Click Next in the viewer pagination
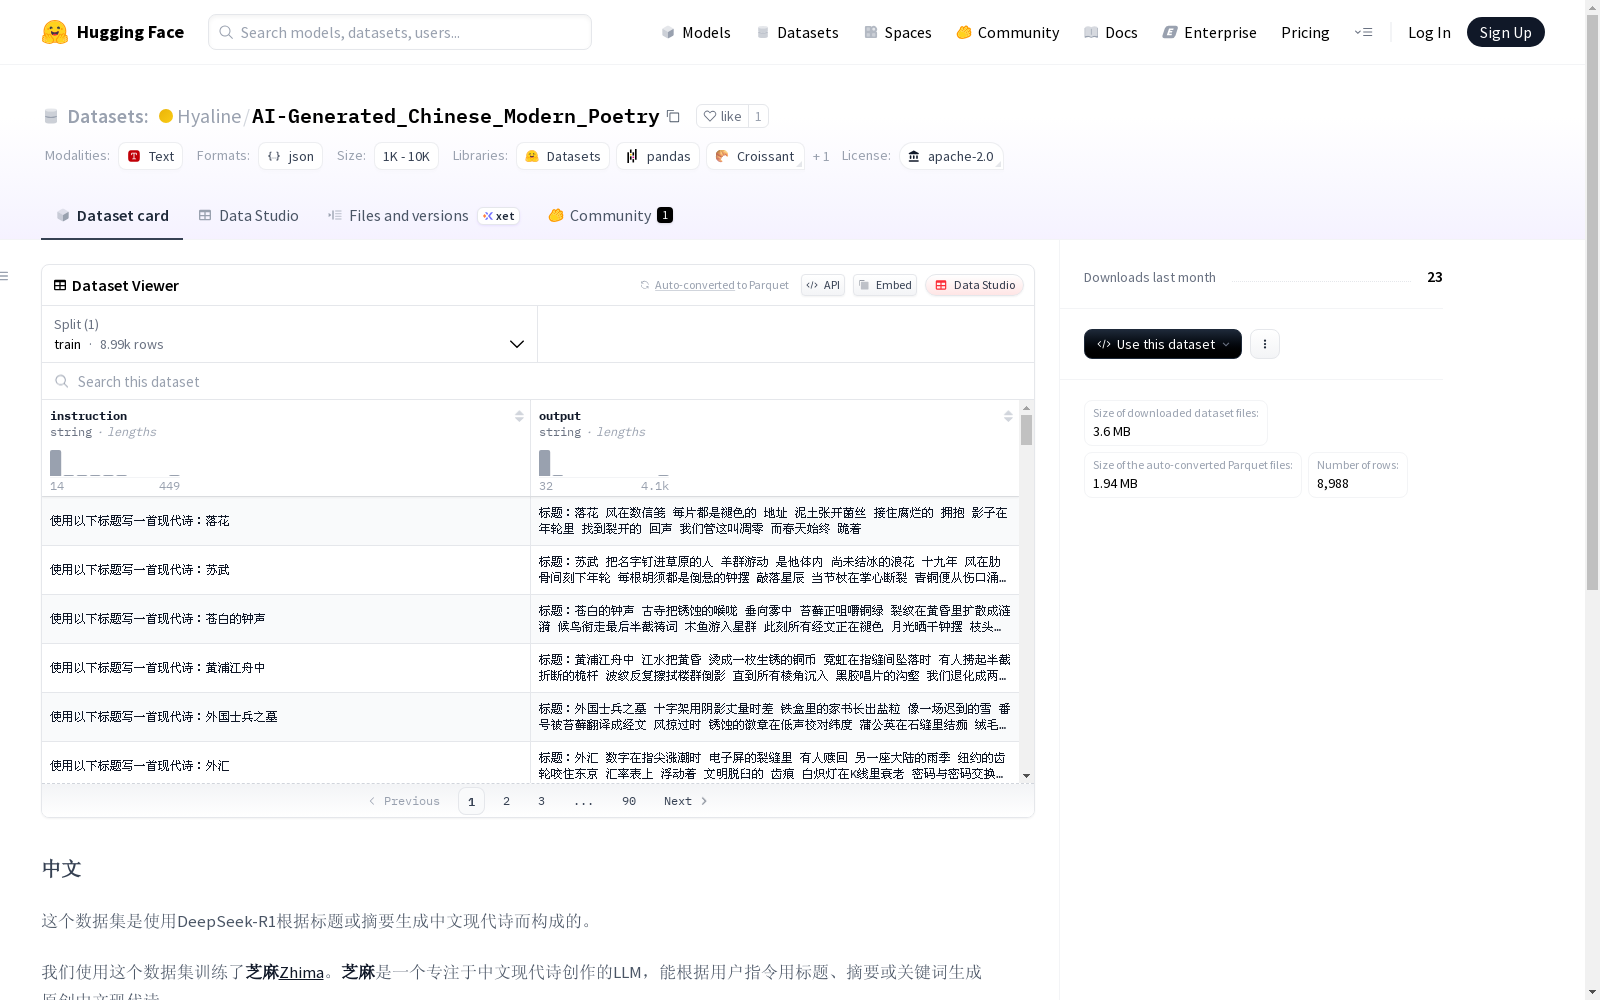Viewport: 1600px width, 1000px height. click(686, 801)
